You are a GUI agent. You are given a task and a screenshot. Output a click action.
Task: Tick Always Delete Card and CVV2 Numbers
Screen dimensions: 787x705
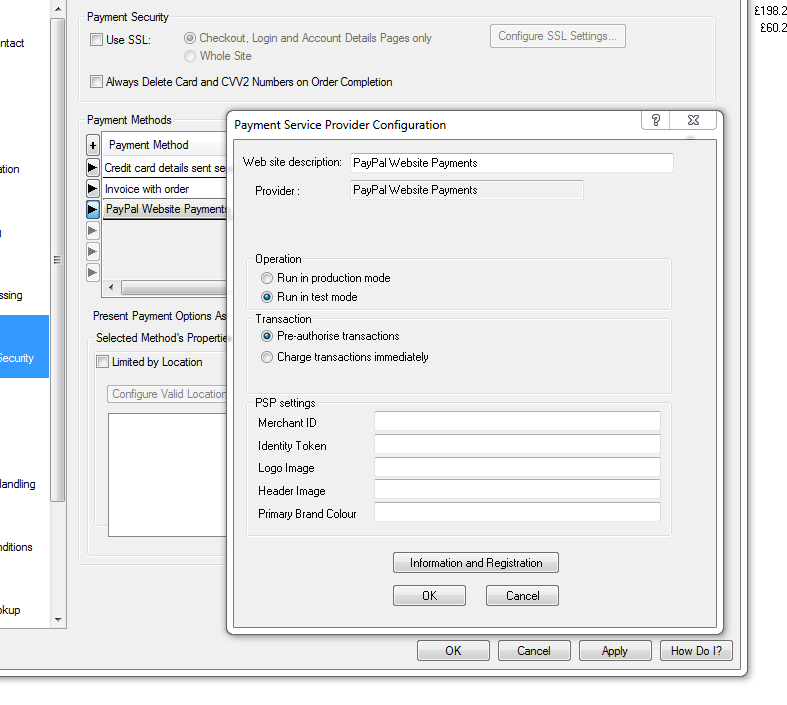point(96,82)
